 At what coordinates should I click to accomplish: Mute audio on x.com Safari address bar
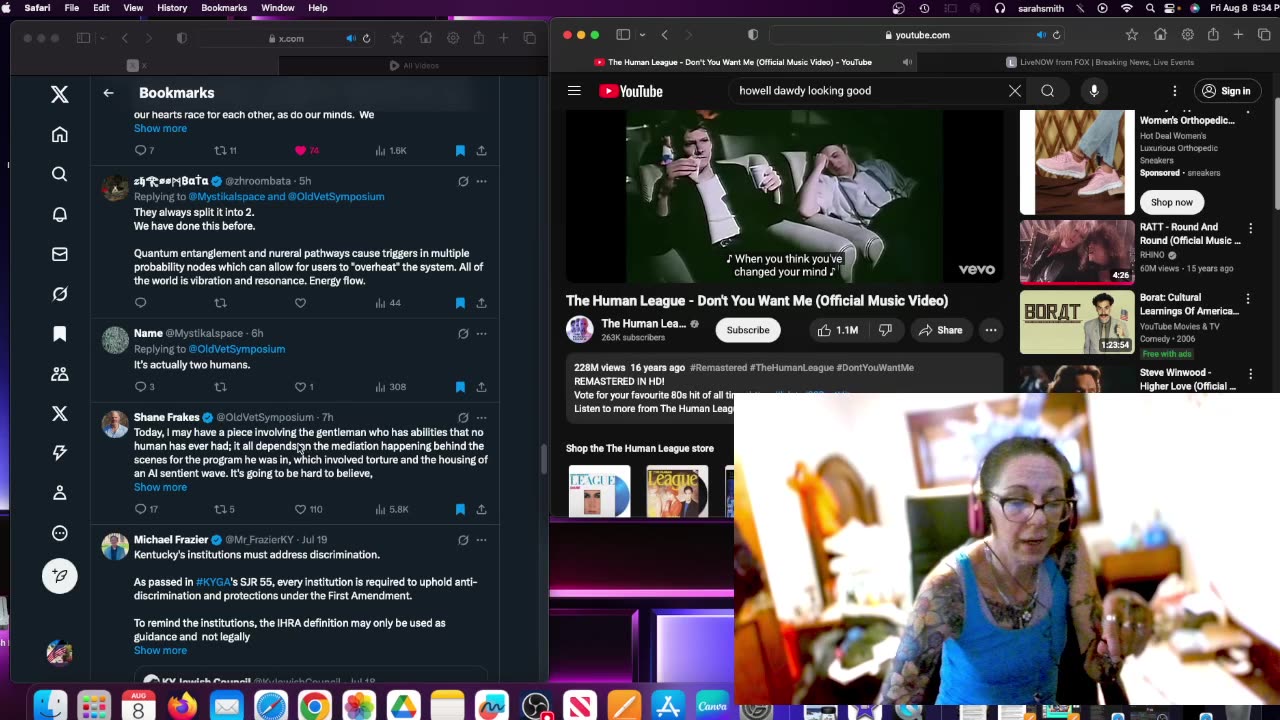(x=350, y=38)
